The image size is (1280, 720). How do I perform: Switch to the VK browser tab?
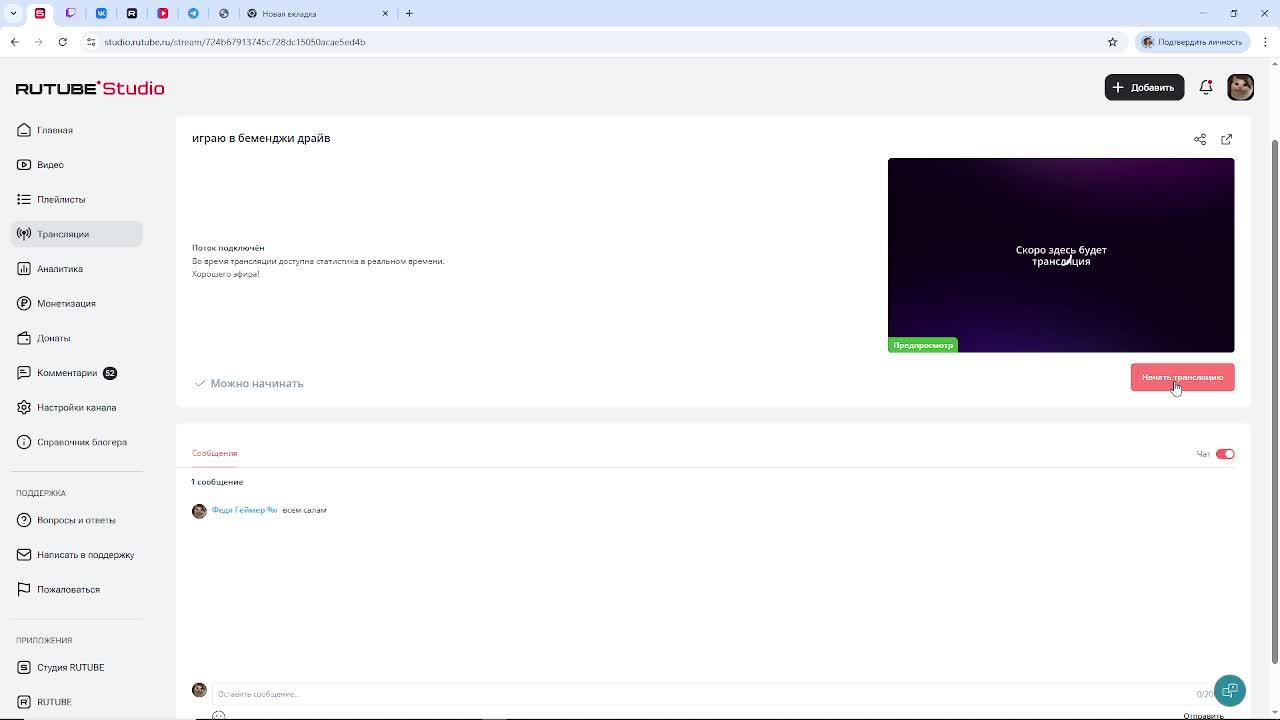coord(101,13)
